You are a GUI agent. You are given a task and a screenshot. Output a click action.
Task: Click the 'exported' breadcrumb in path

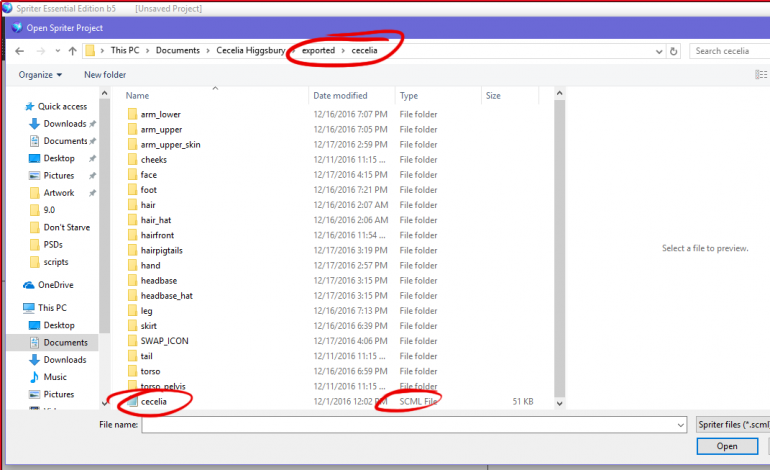(x=318, y=50)
